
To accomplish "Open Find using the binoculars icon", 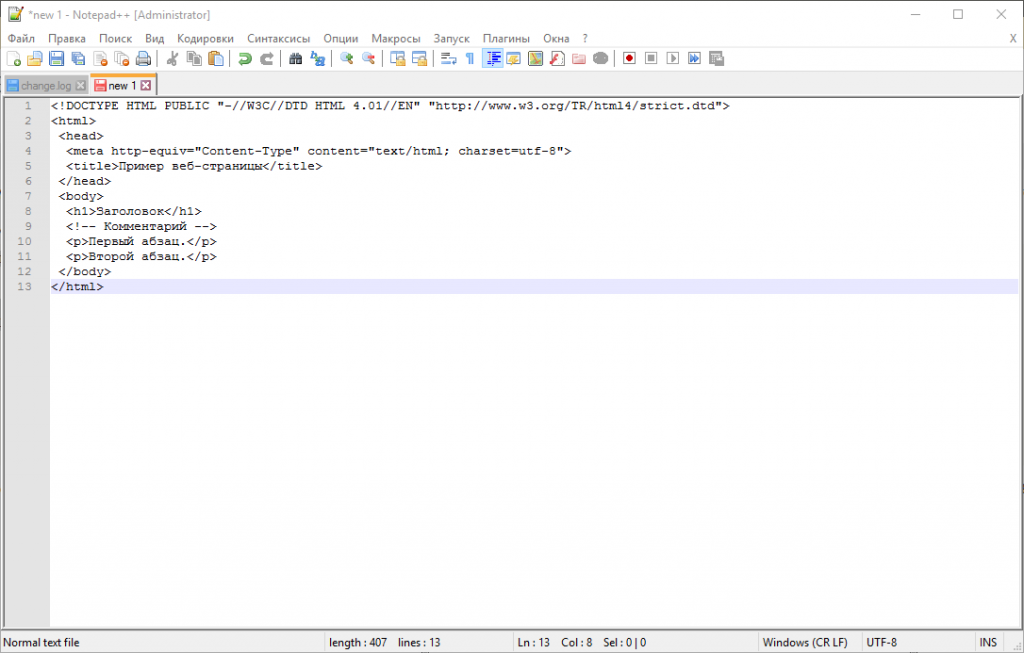I will tap(296, 59).
